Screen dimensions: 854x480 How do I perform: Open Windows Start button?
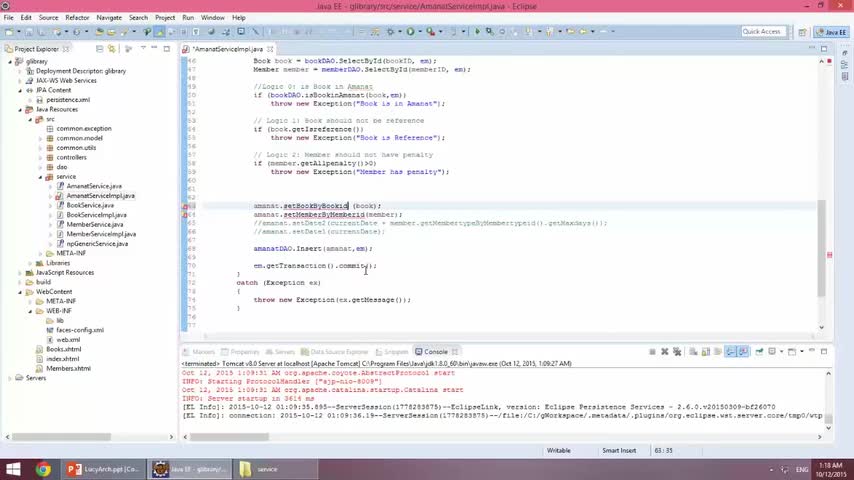tap(13, 469)
